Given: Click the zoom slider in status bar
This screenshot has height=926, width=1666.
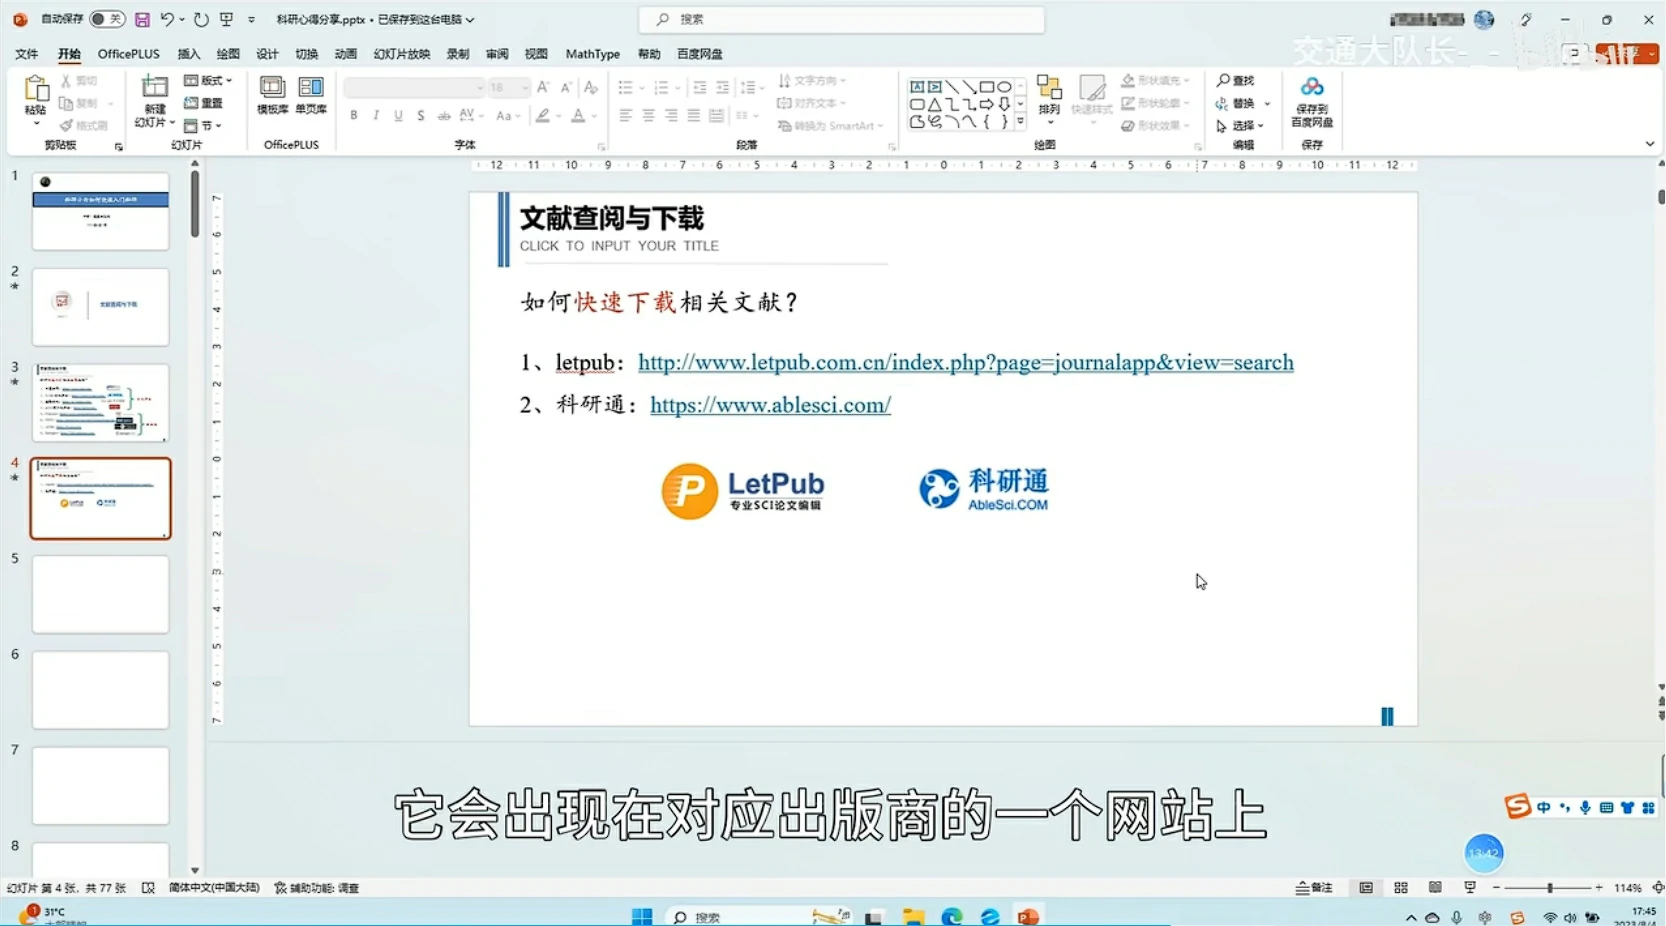Looking at the screenshot, I should (1549, 888).
